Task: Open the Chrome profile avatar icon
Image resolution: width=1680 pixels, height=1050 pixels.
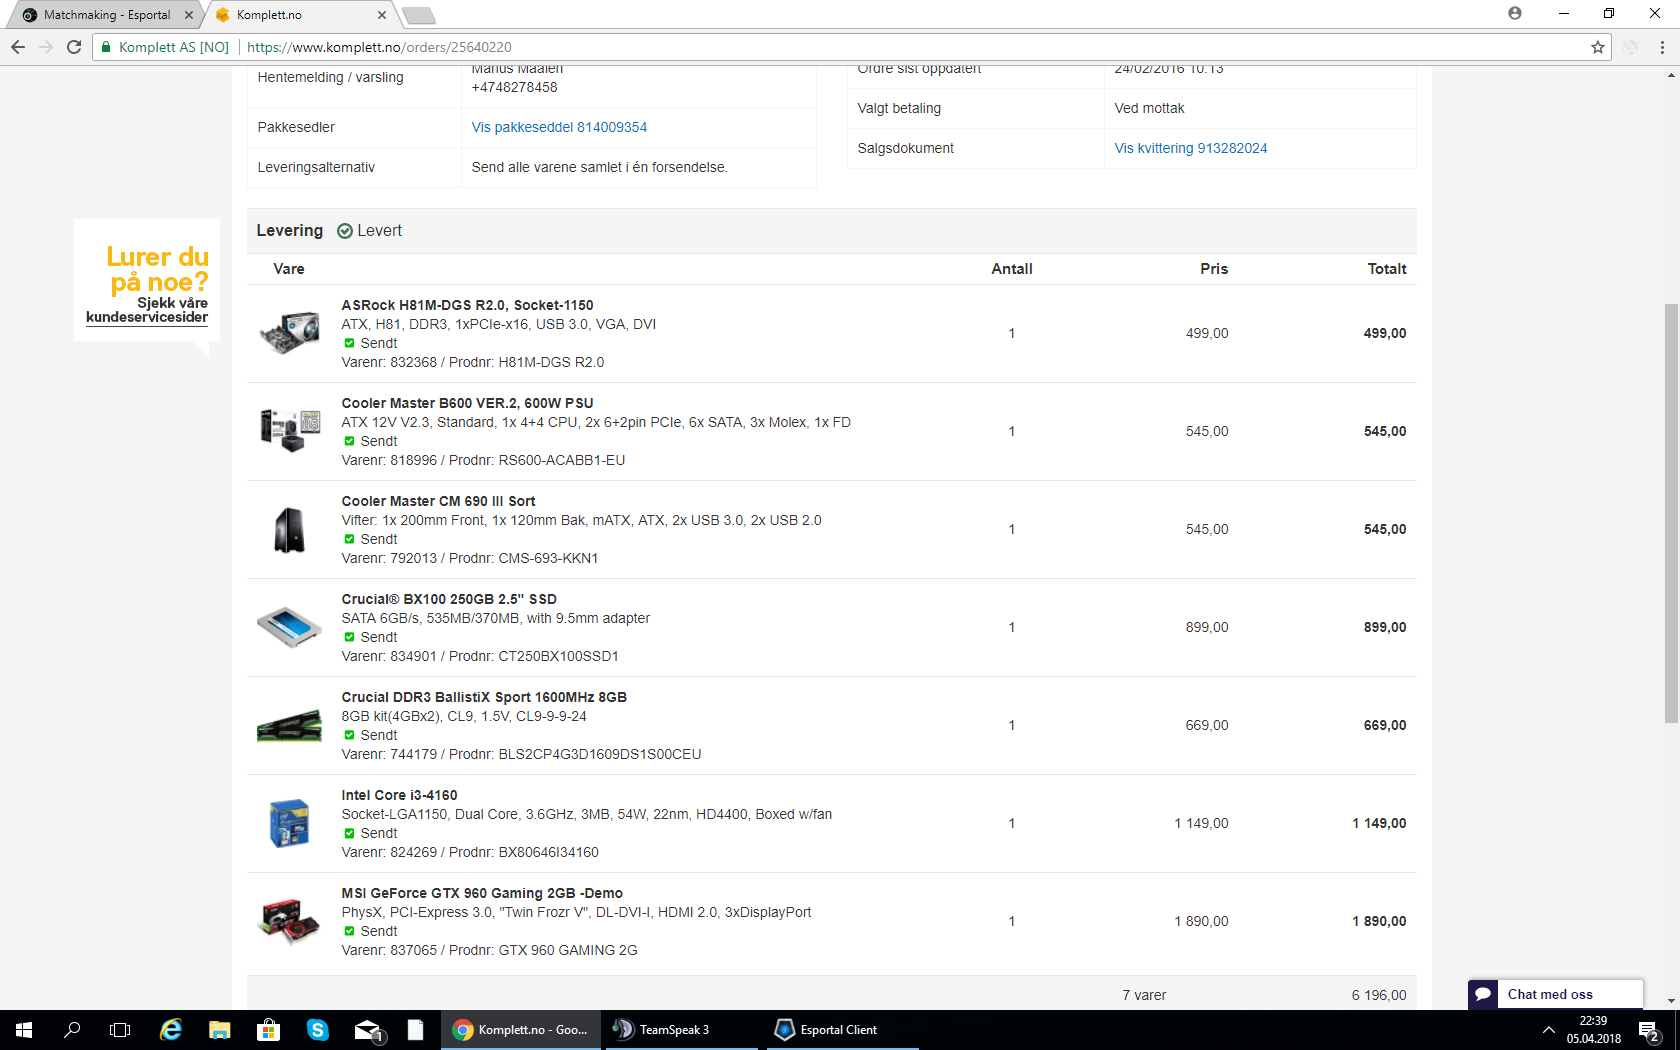Action: point(1515,13)
